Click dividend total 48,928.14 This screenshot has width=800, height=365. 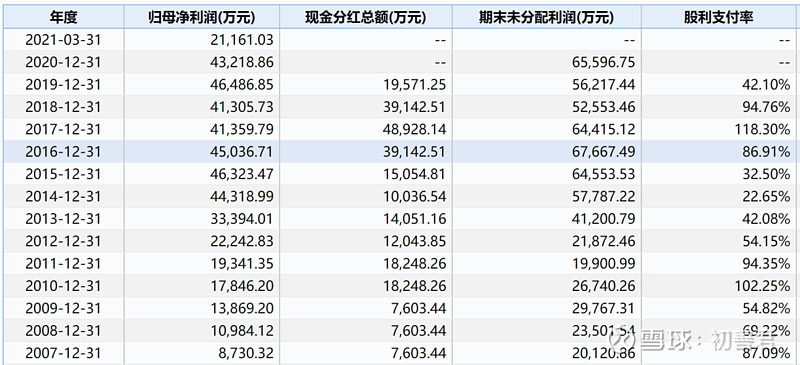pyautogui.click(x=414, y=130)
